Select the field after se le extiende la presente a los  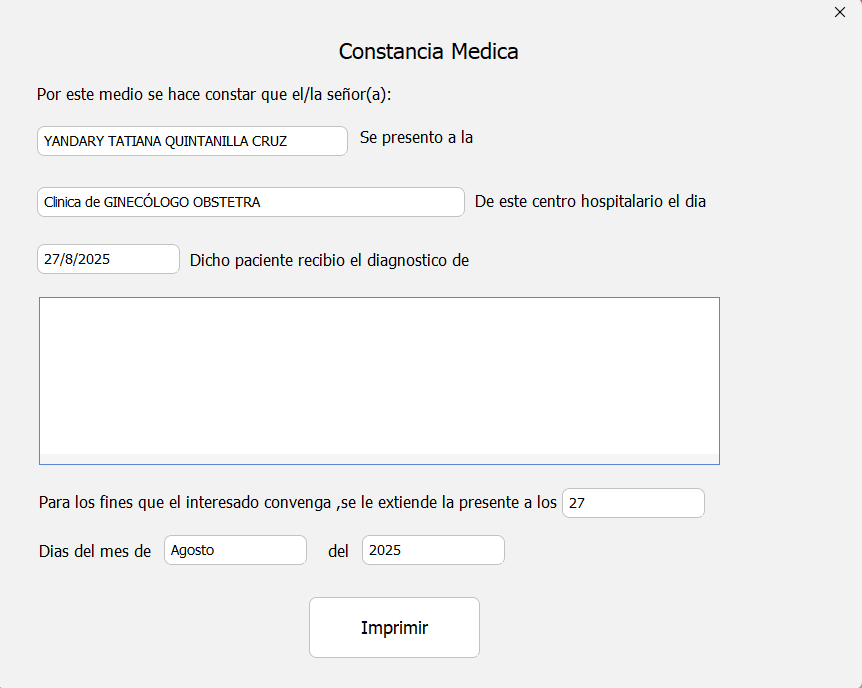point(633,503)
